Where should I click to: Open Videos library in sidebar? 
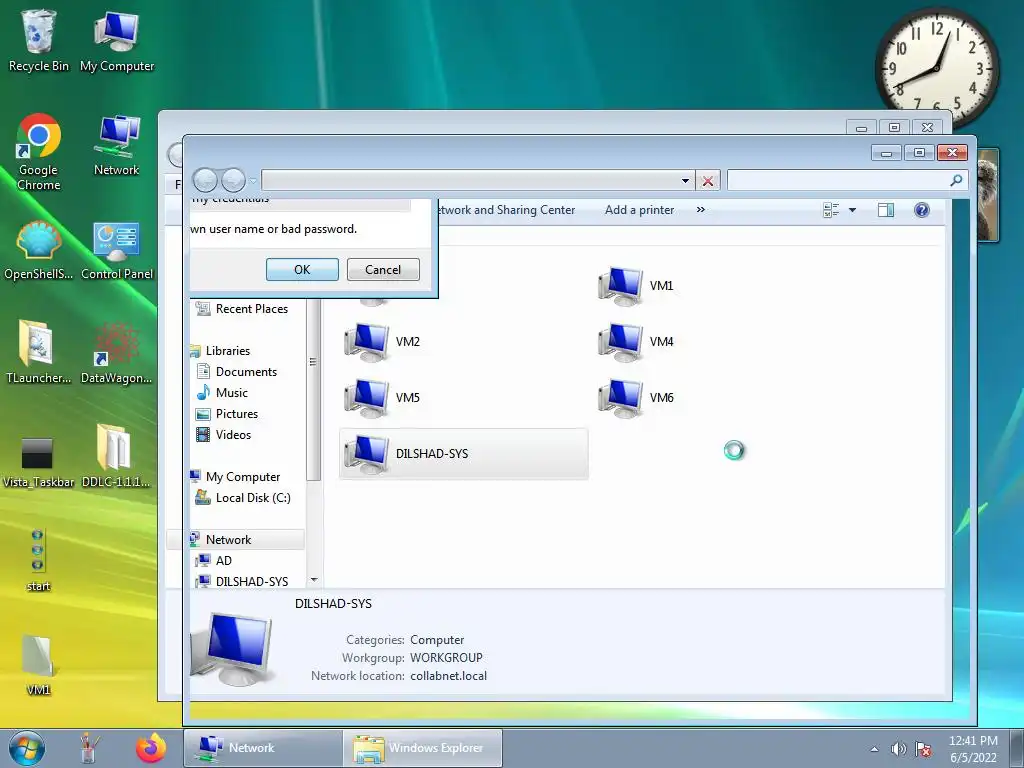tap(223, 434)
